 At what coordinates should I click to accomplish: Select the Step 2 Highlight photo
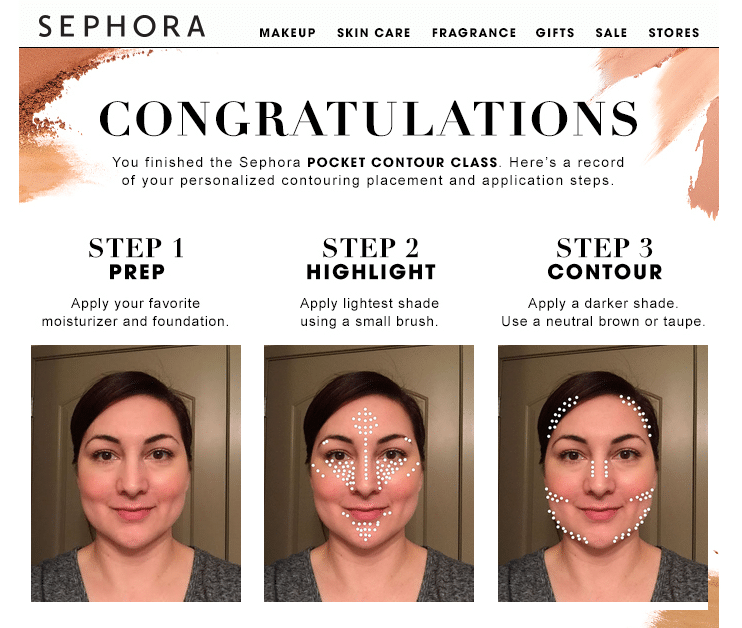coord(369,473)
